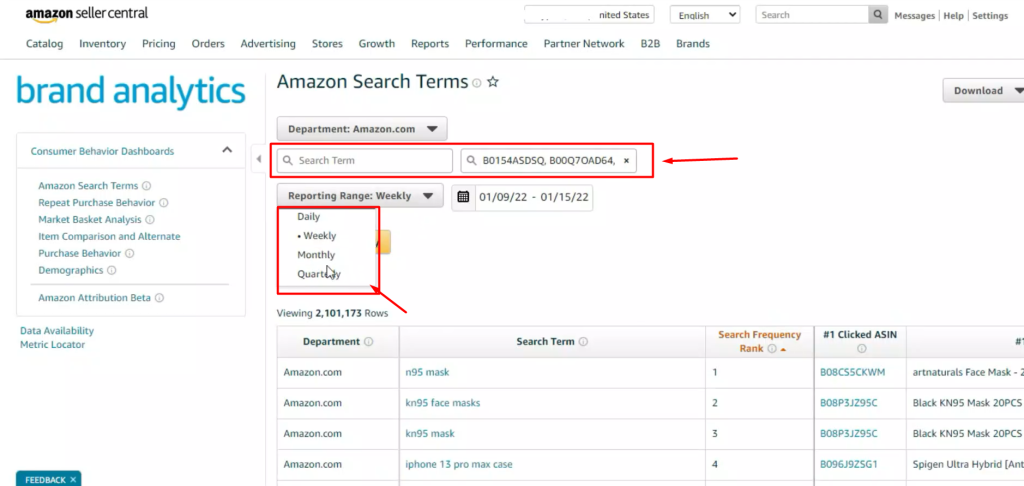Open the Brands menu

(693, 44)
